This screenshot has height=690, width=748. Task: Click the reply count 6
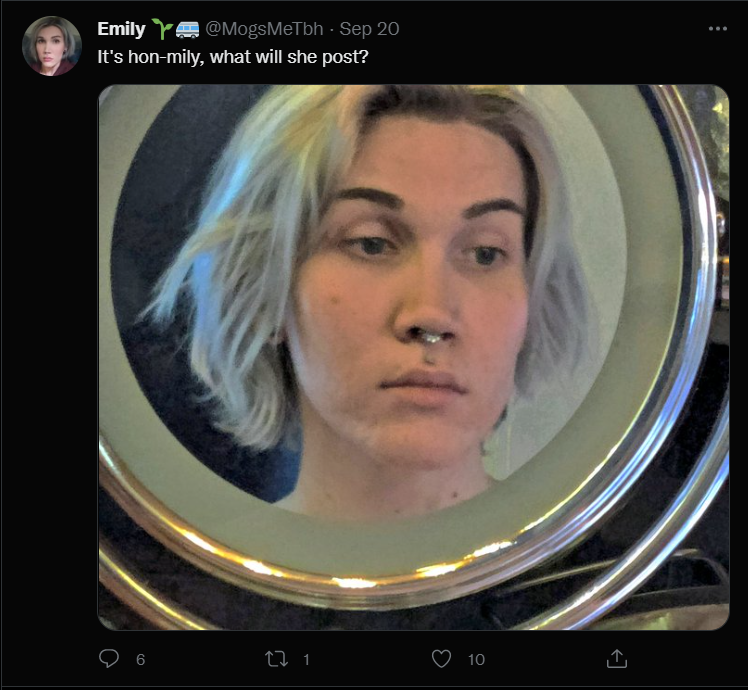[140, 659]
